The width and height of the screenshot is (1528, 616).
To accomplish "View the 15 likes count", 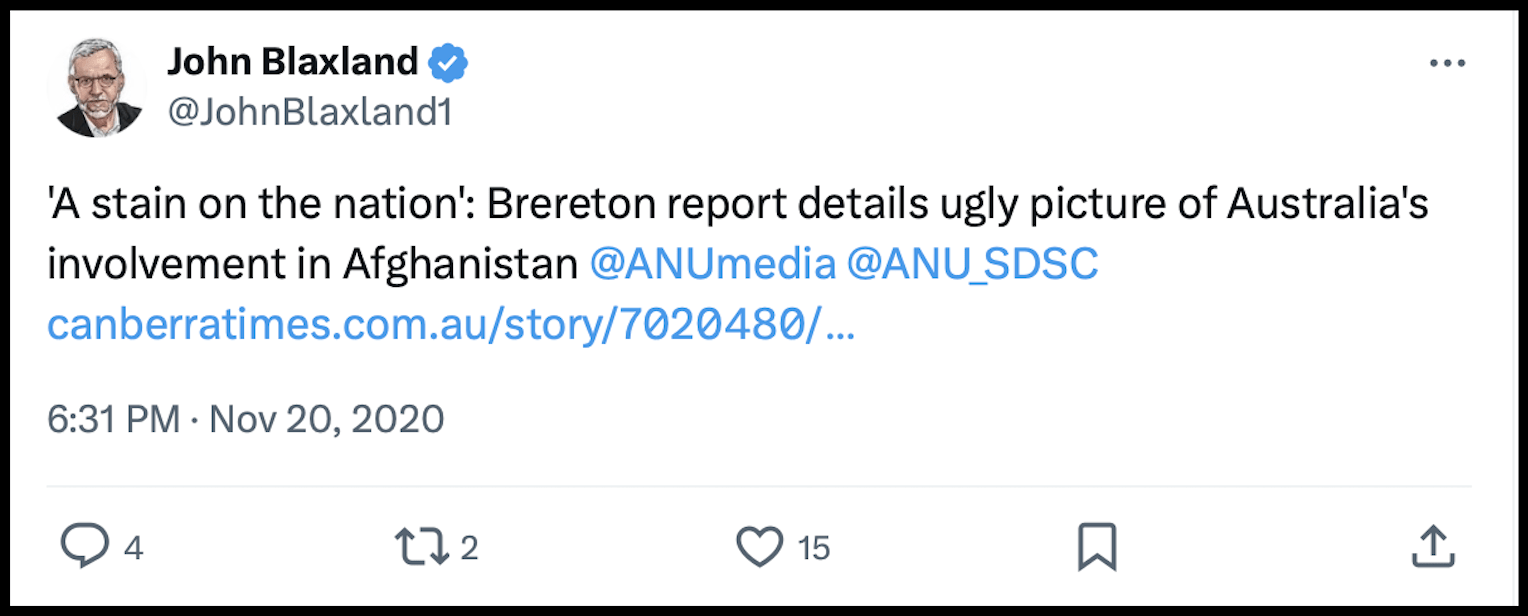I will point(814,548).
